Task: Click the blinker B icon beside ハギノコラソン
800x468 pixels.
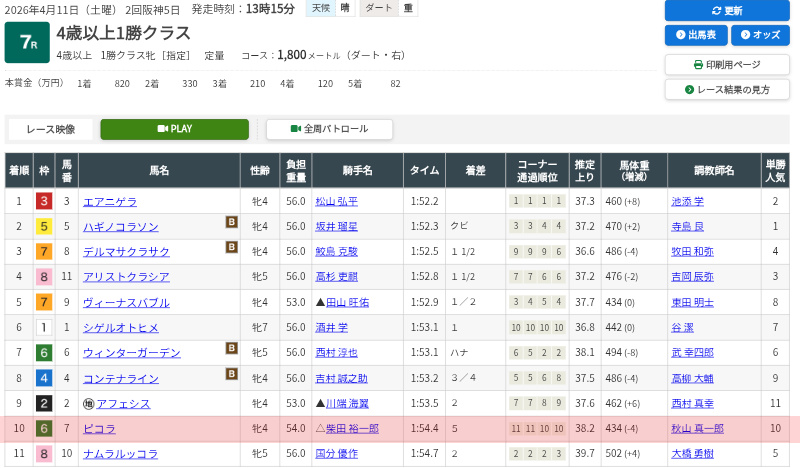Action: click(x=231, y=222)
